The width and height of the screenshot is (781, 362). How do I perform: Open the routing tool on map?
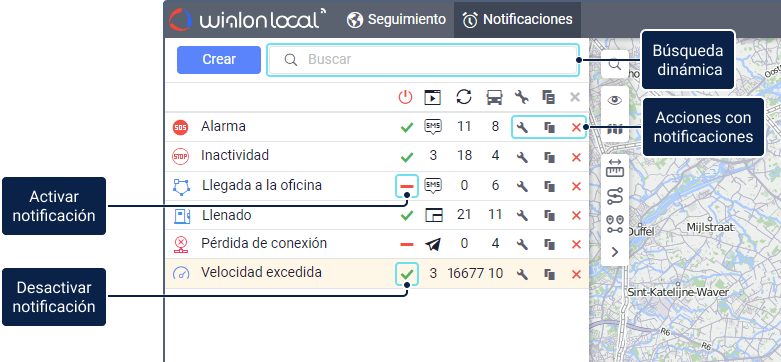click(x=615, y=196)
